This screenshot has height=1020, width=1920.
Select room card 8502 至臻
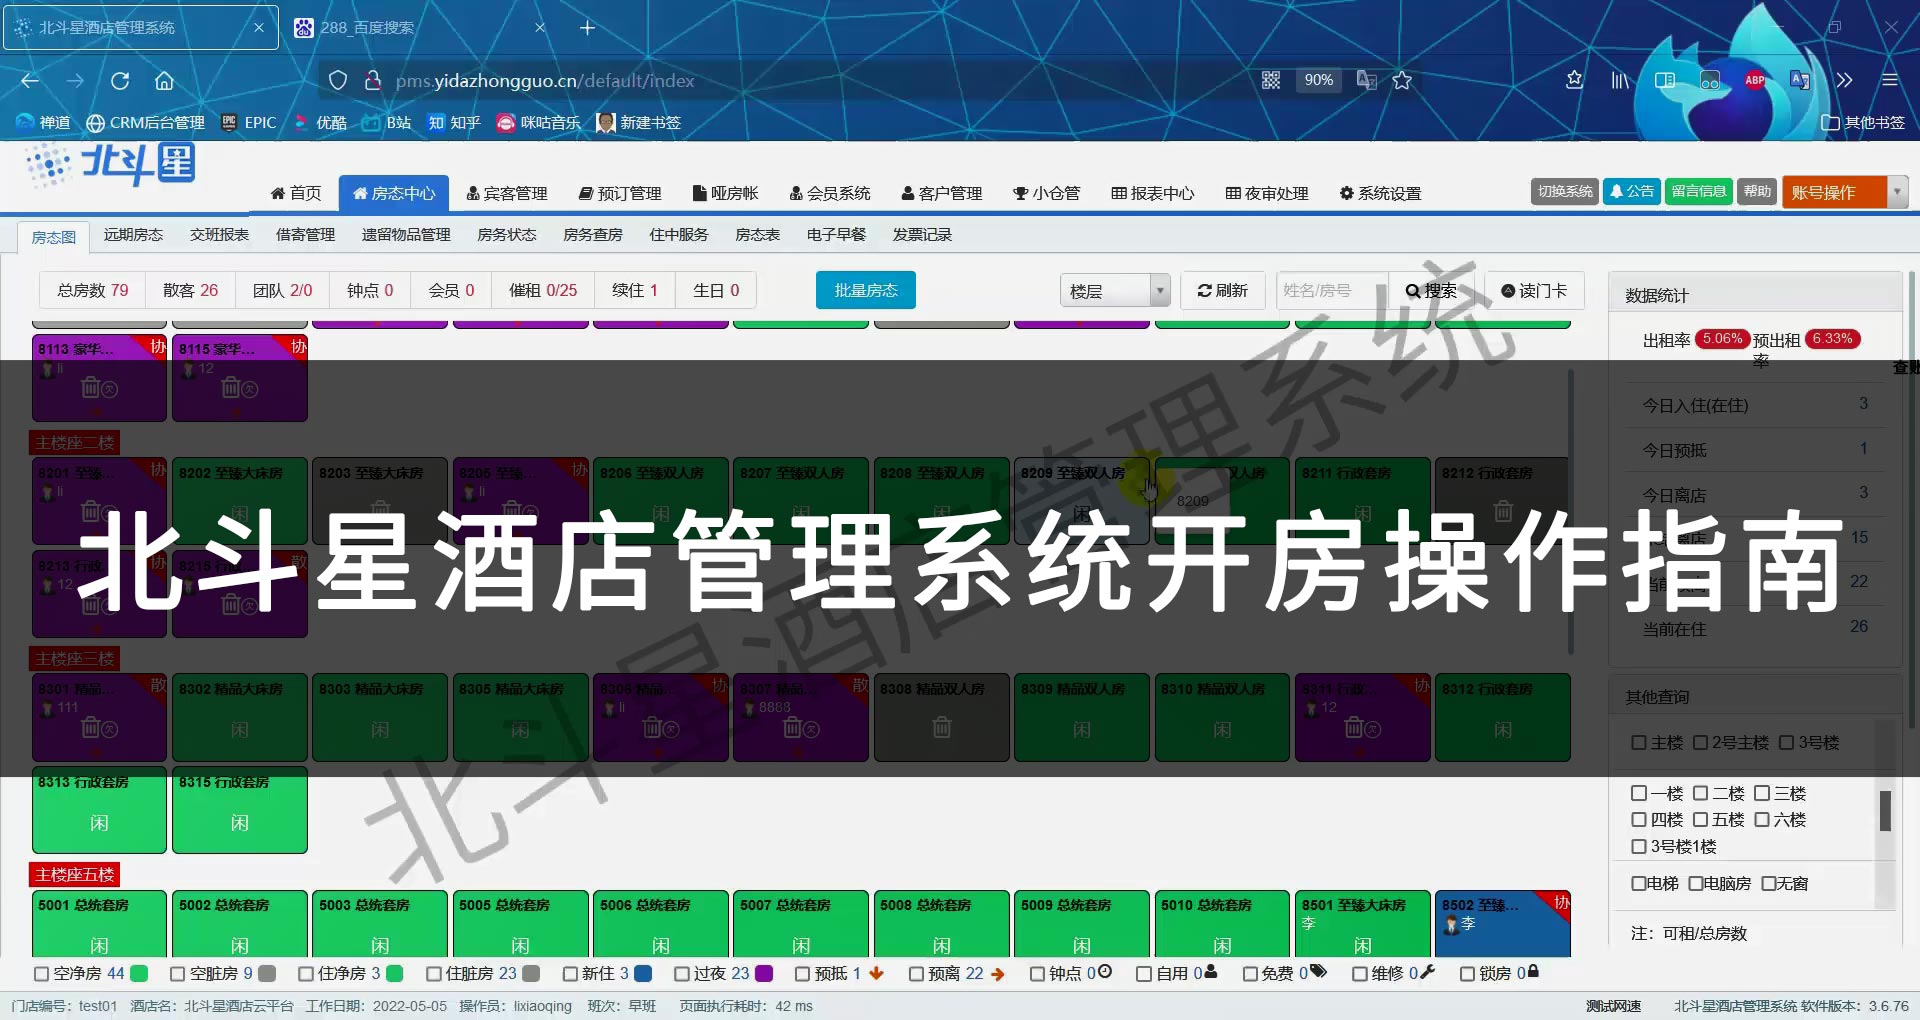1503,924
